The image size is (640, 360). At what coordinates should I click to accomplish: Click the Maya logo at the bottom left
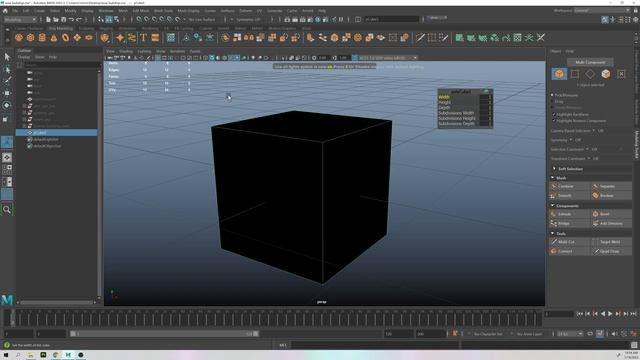click(x=7, y=300)
